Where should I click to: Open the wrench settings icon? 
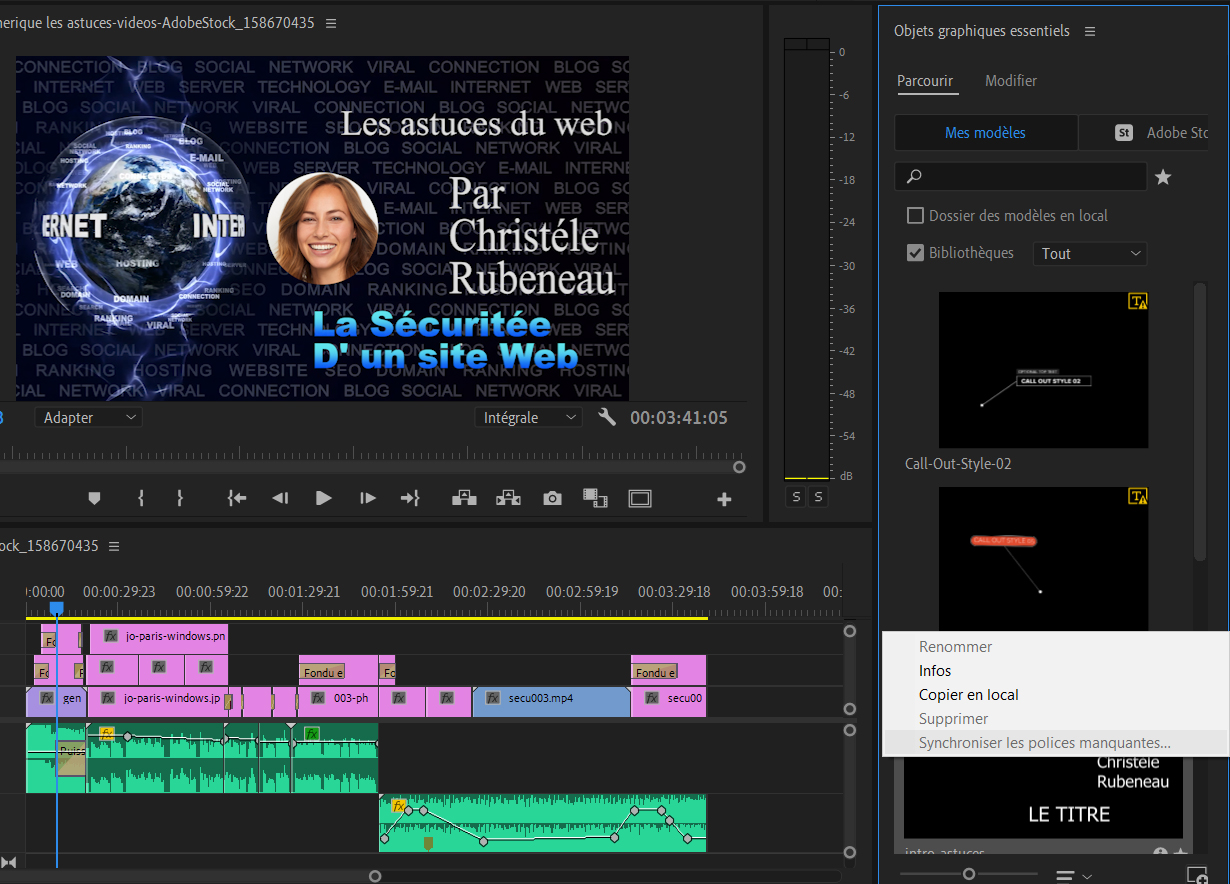click(x=606, y=418)
